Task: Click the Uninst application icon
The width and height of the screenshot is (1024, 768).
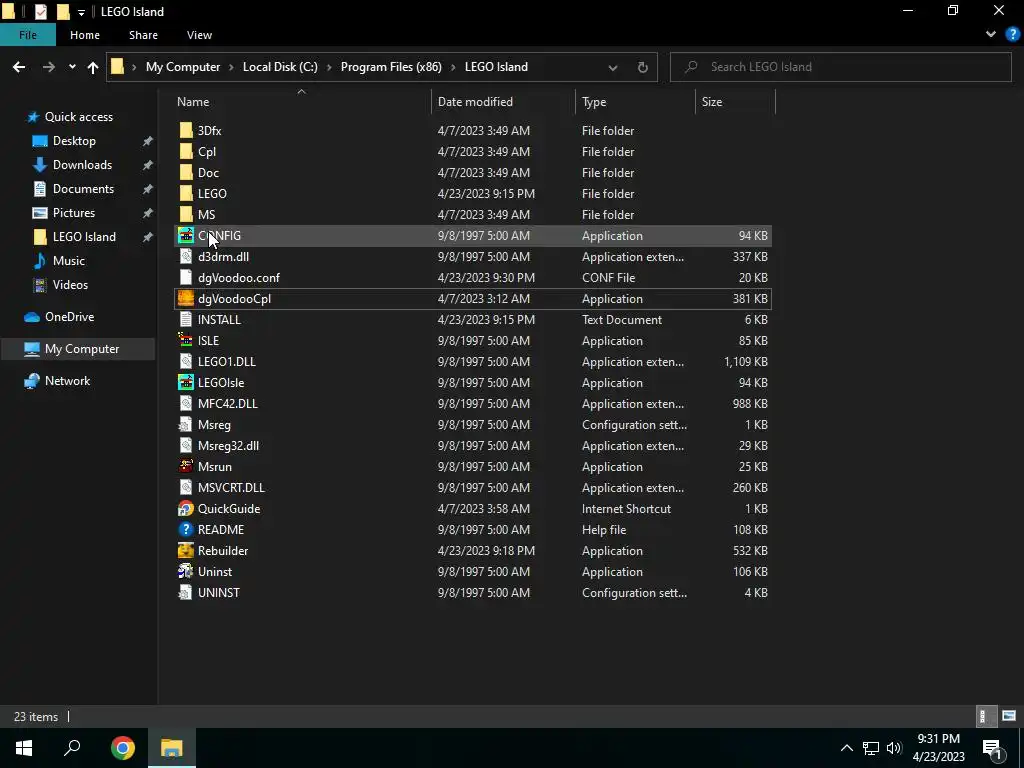Action: pyautogui.click(x=186, y=571)
